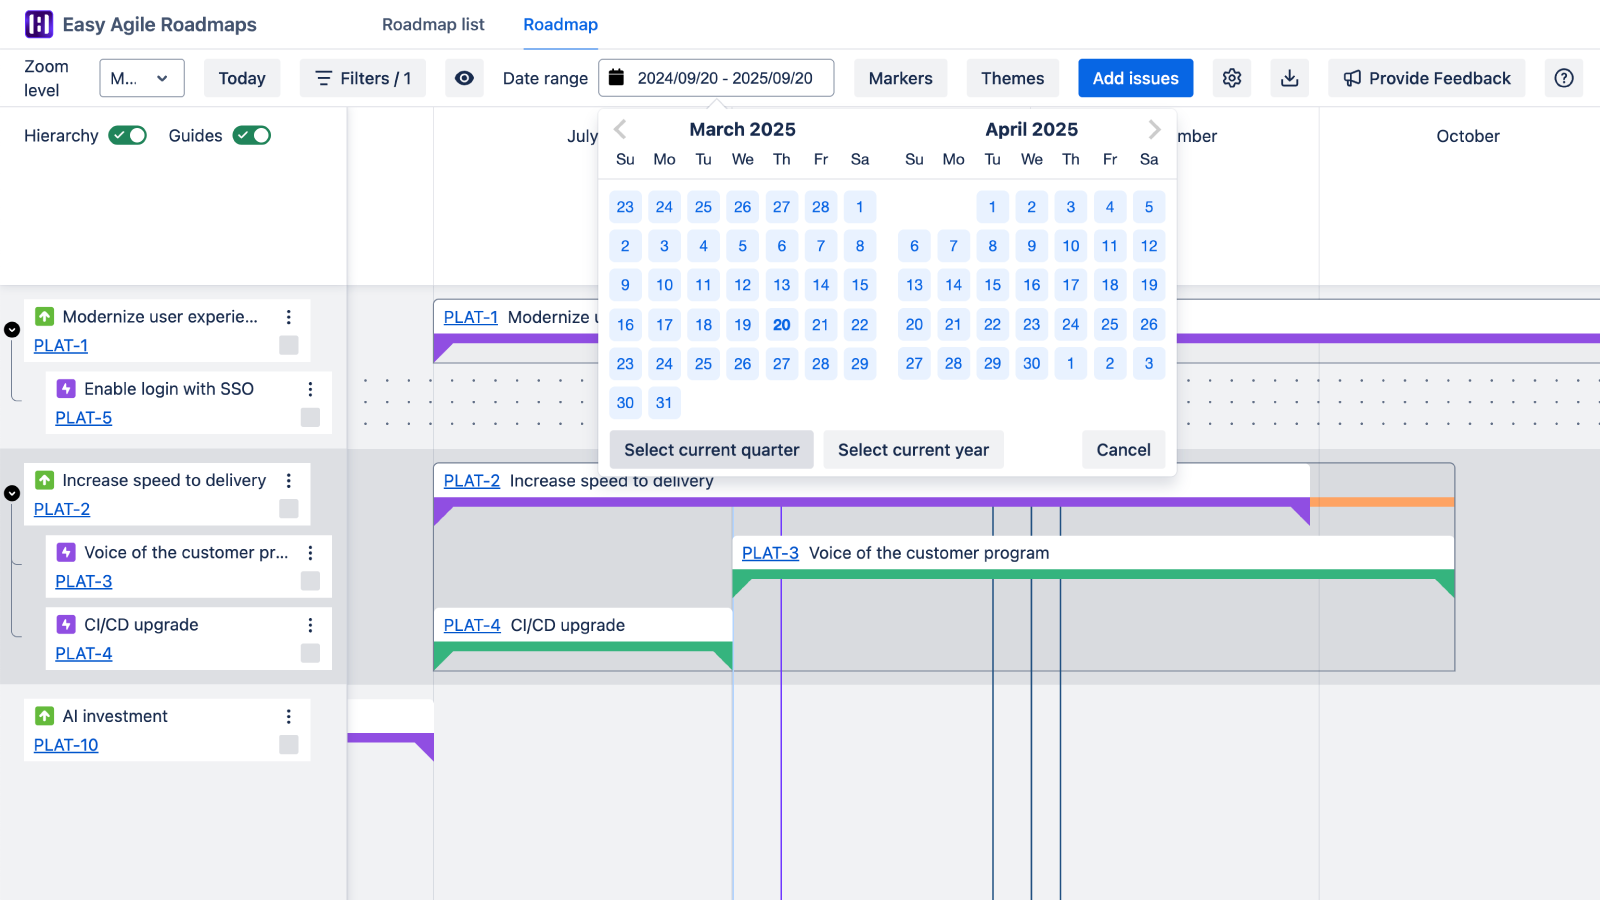Select March 20 in the date picker
1600x900 pixels.
tap(781, 324)
